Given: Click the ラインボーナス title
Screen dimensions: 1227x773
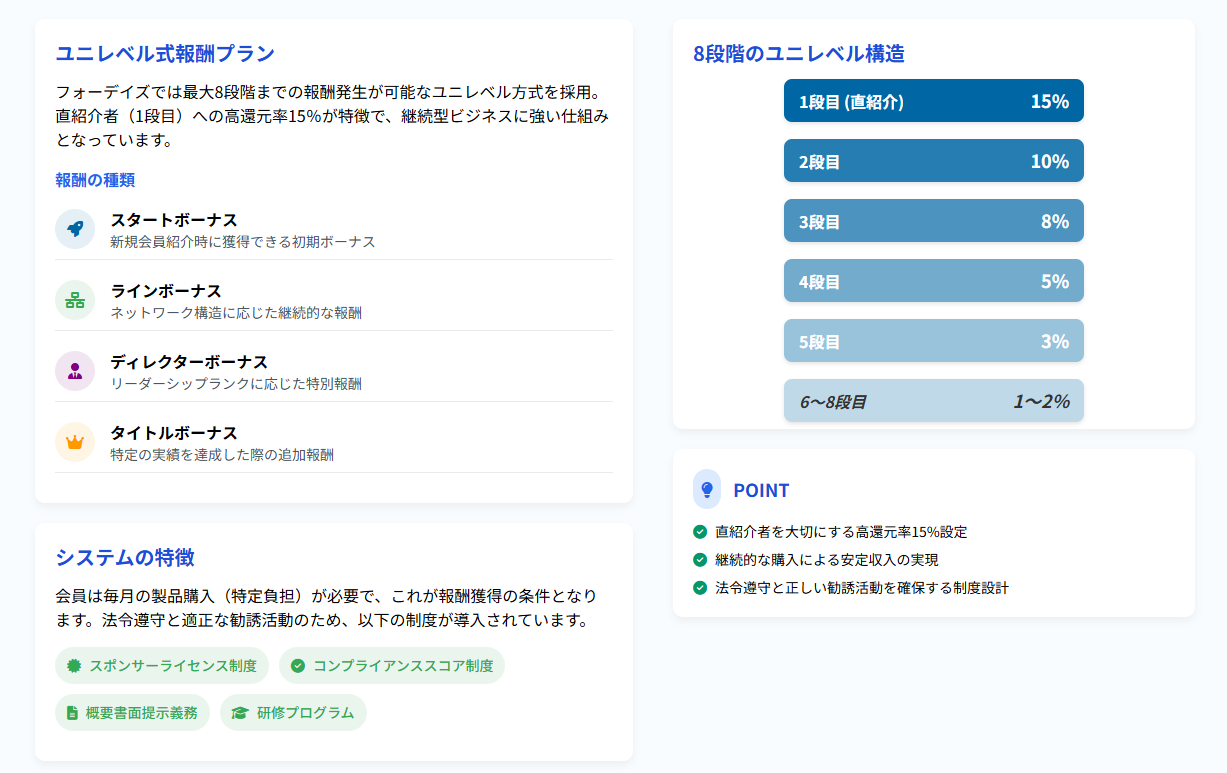Looking at the screenshot, I should click(x=166, y=291).
